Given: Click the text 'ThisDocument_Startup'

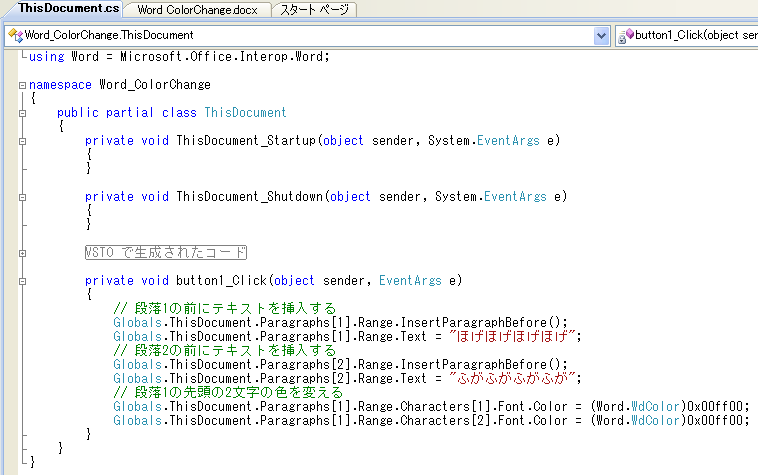Looking at the screenshot, I should [246, 141].
